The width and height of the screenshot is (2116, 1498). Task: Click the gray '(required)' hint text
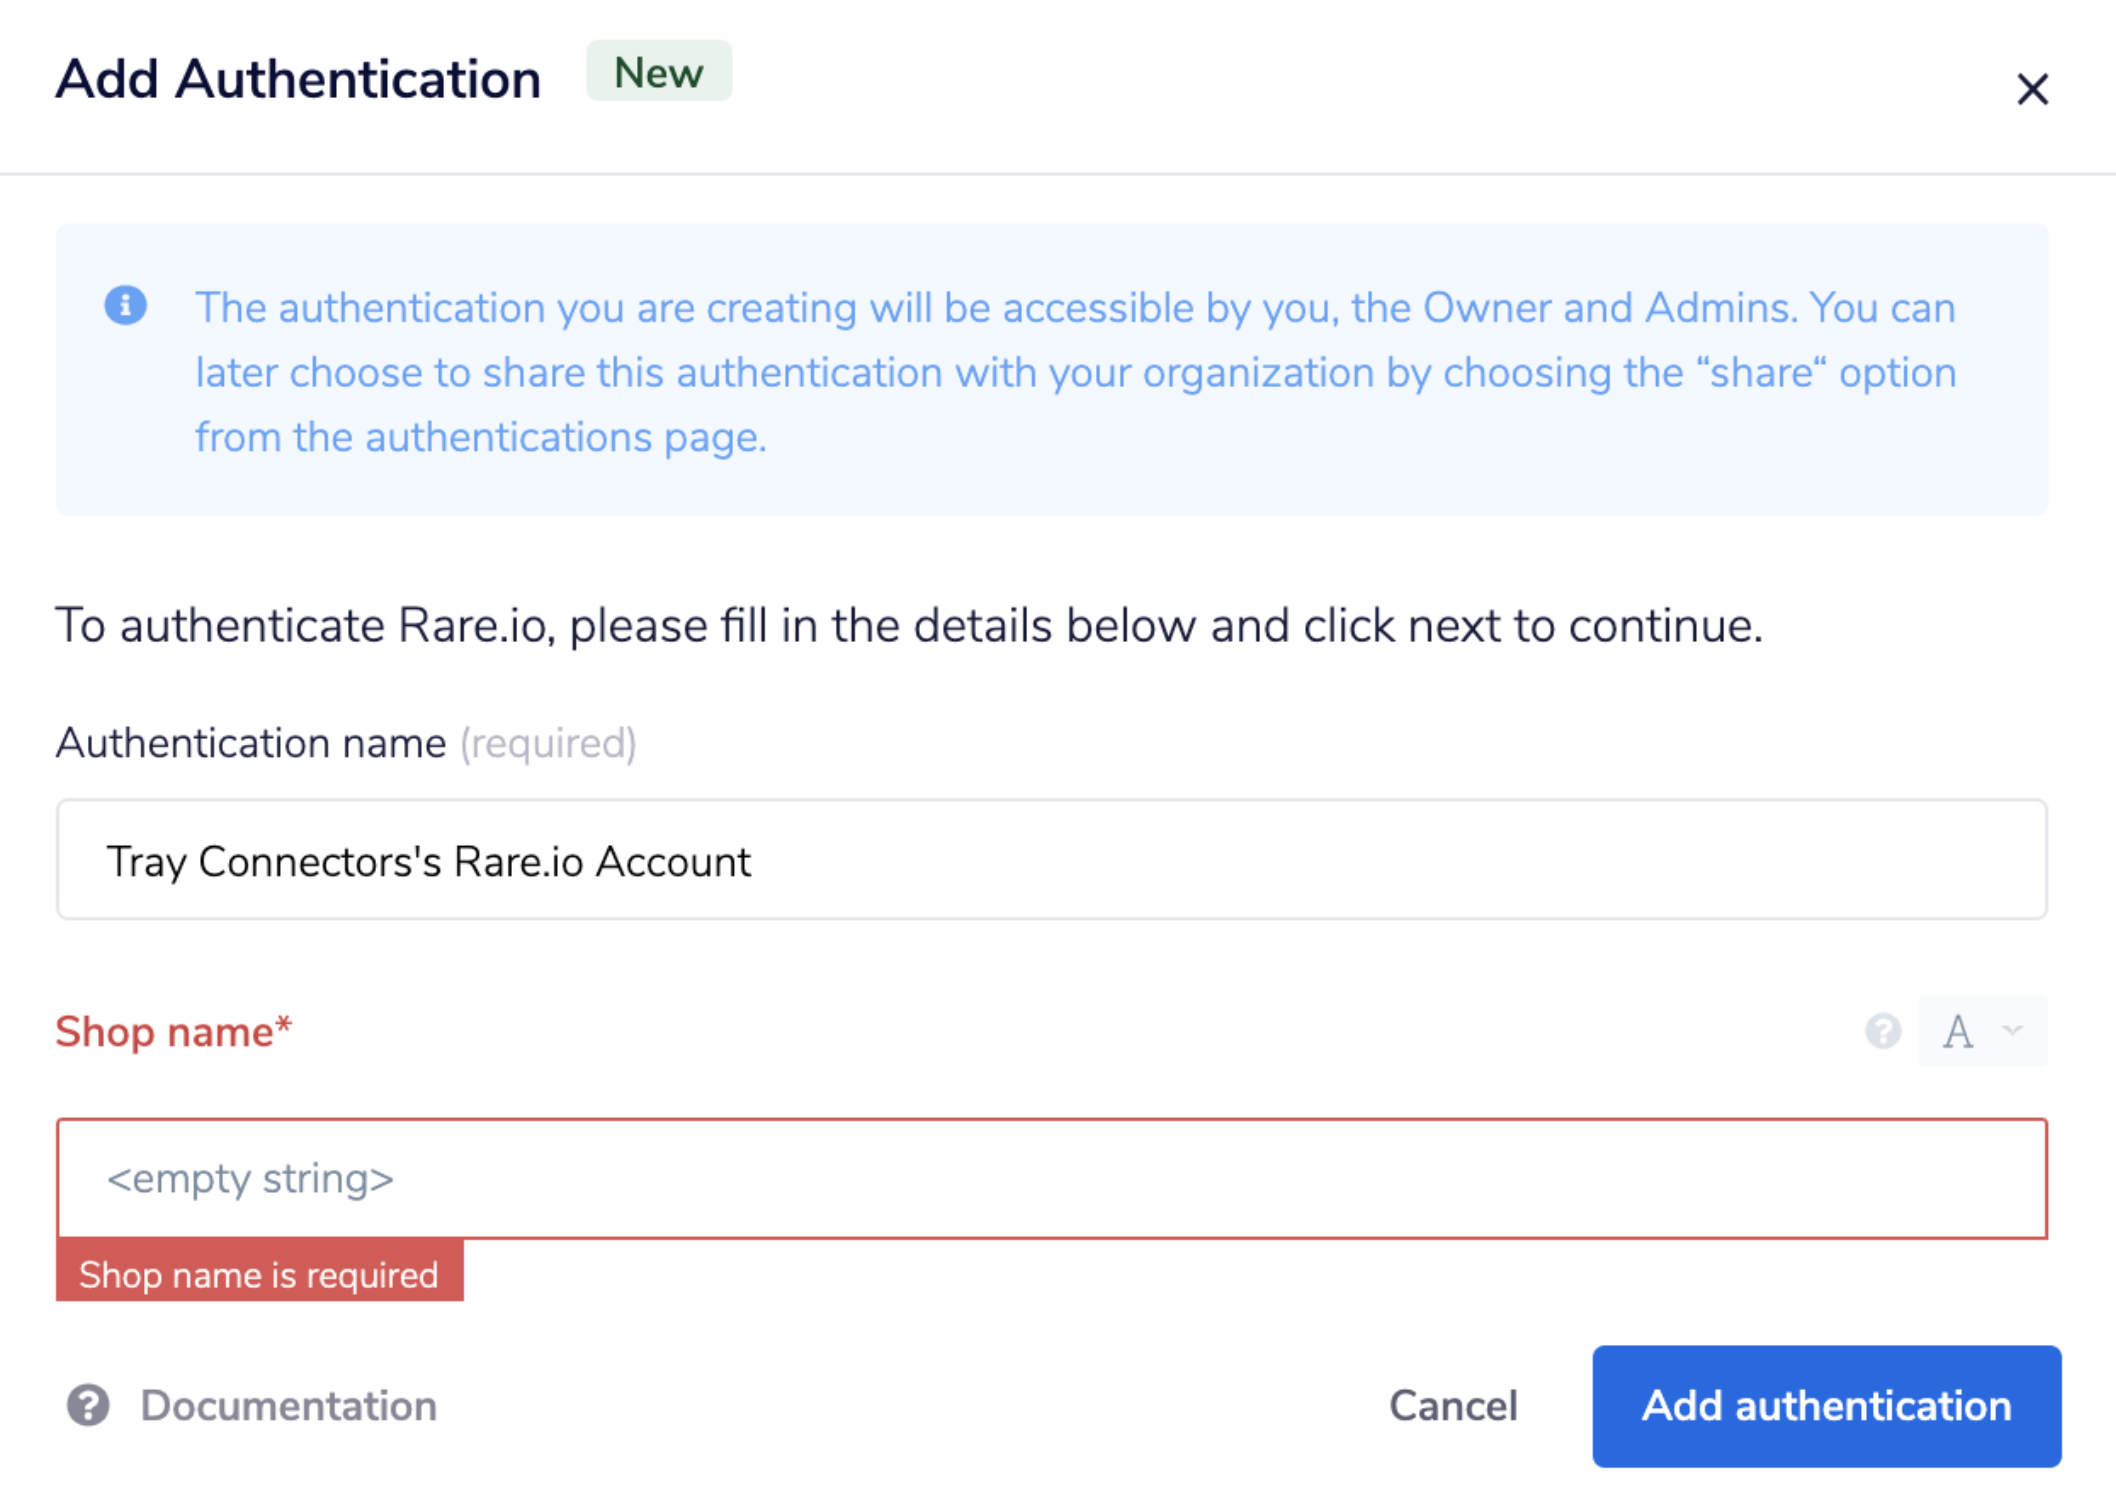point(548,744)
